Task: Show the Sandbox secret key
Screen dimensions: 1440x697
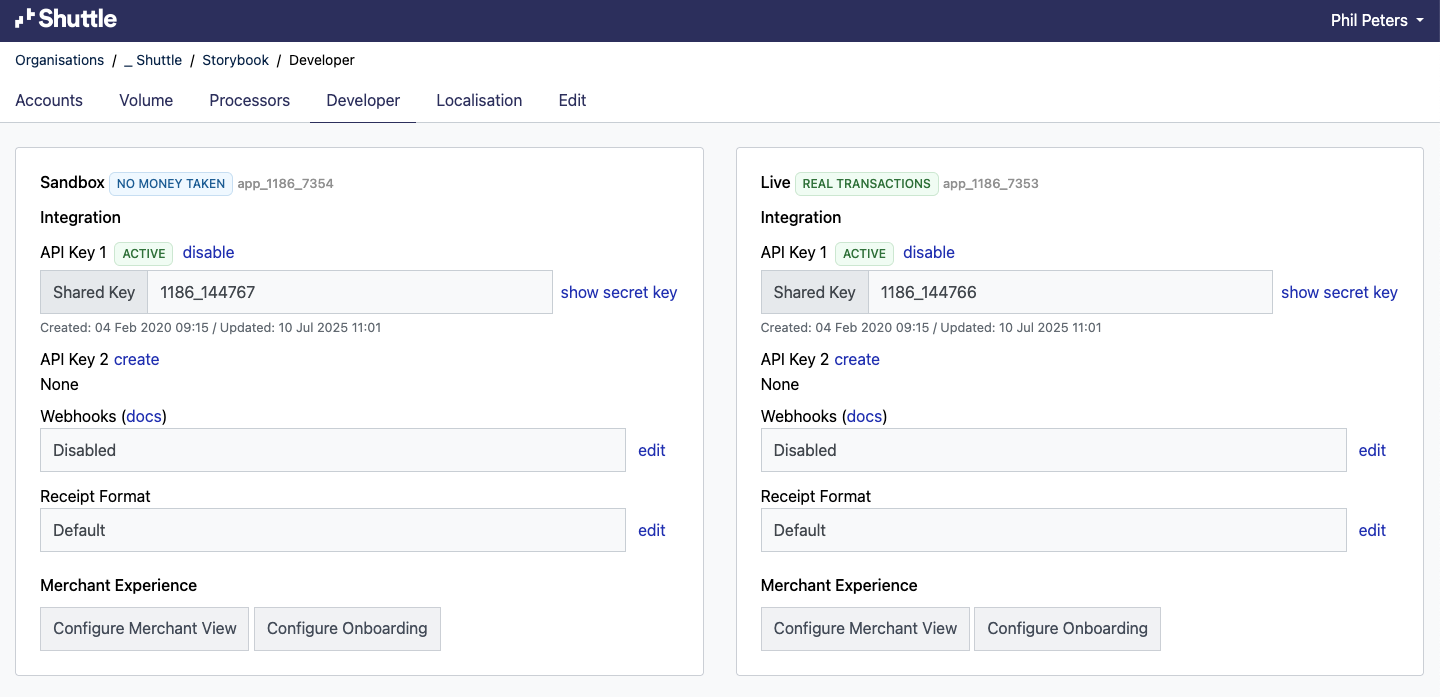Action: [x=618, y=293]
